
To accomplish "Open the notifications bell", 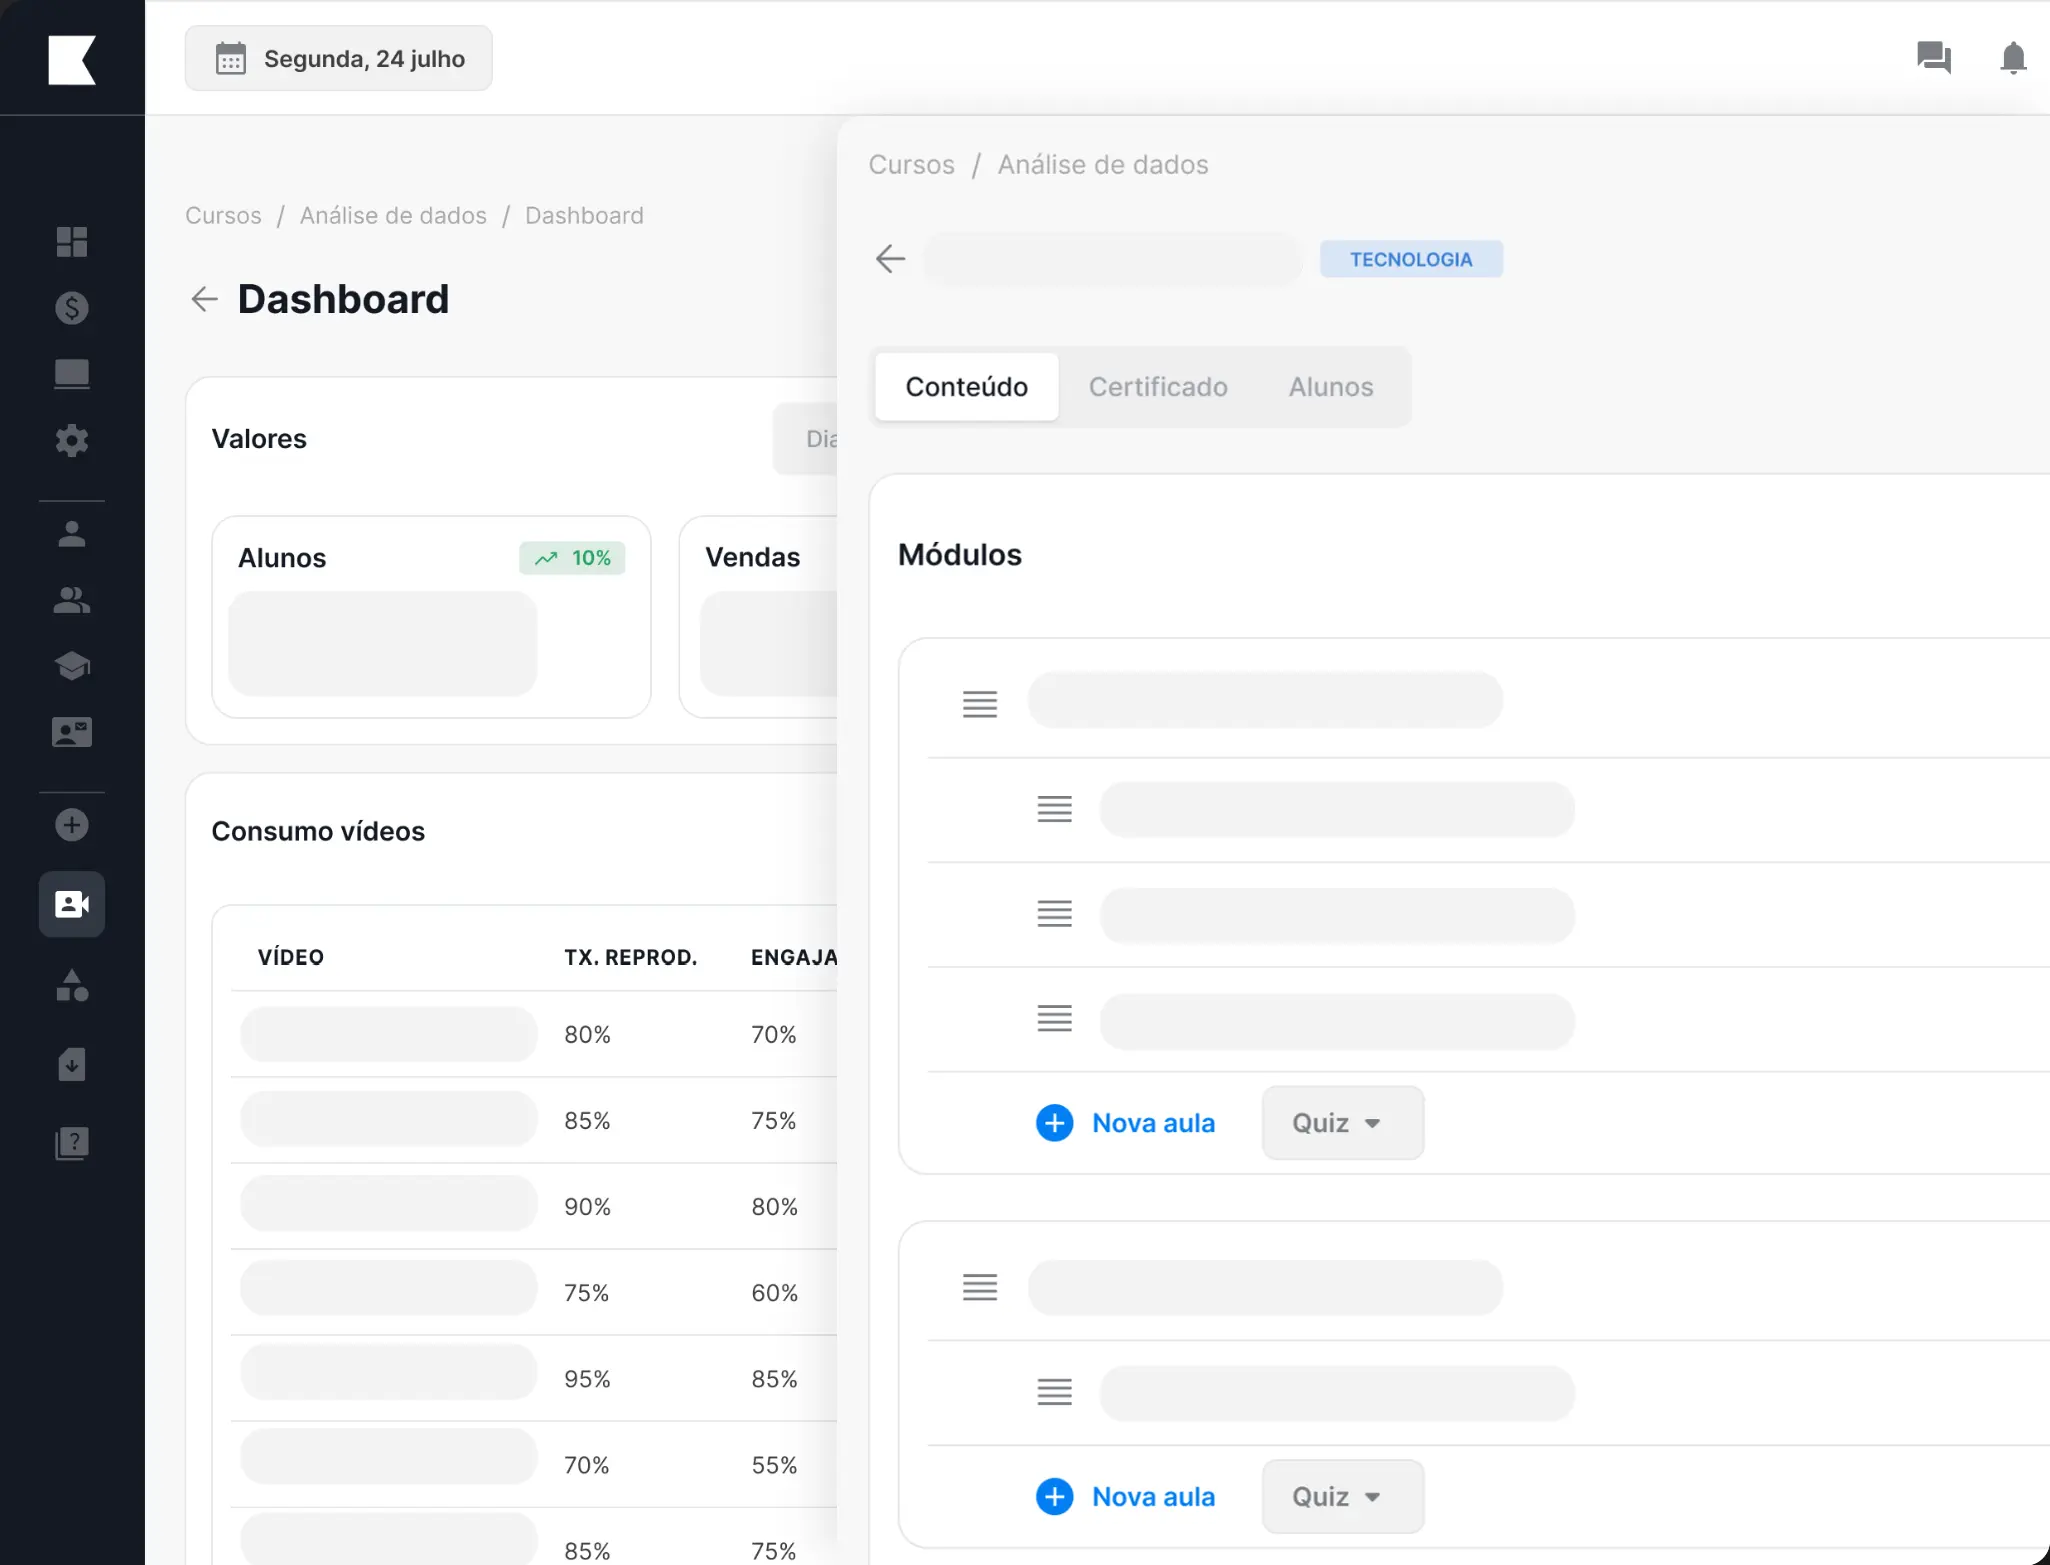I will [2012, 57].
